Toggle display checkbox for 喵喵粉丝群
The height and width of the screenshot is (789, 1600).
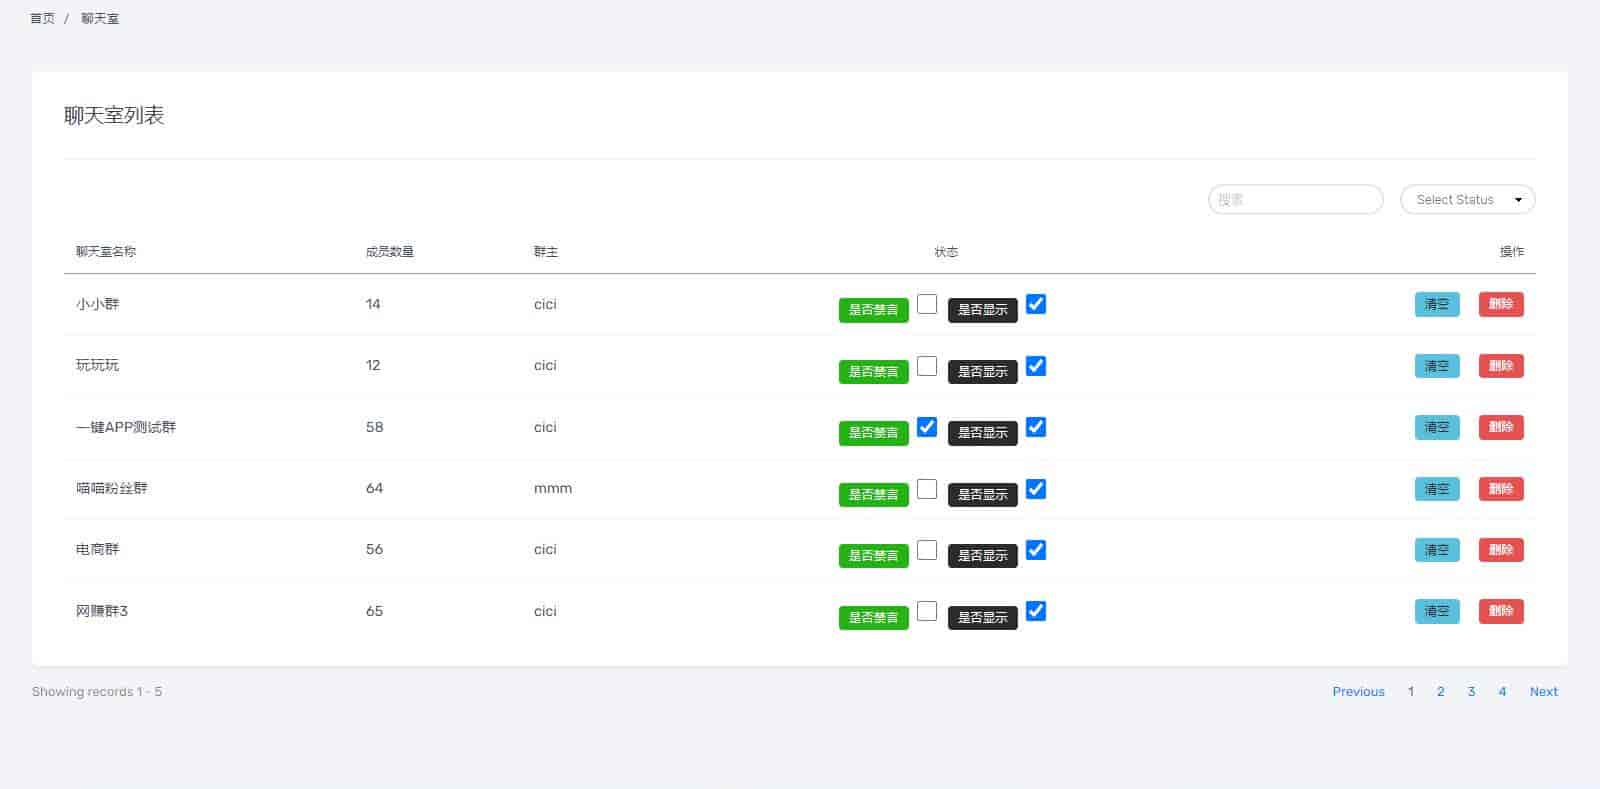[x=1036, y=489]
